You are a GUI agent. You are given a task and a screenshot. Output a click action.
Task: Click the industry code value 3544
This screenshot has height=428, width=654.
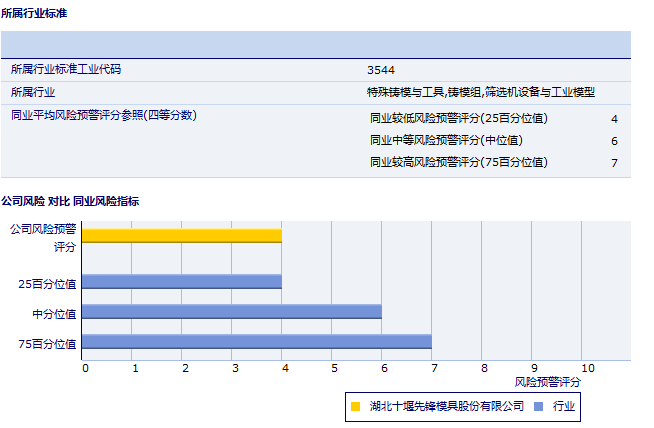pyautogui.click(x=380, y=70)
